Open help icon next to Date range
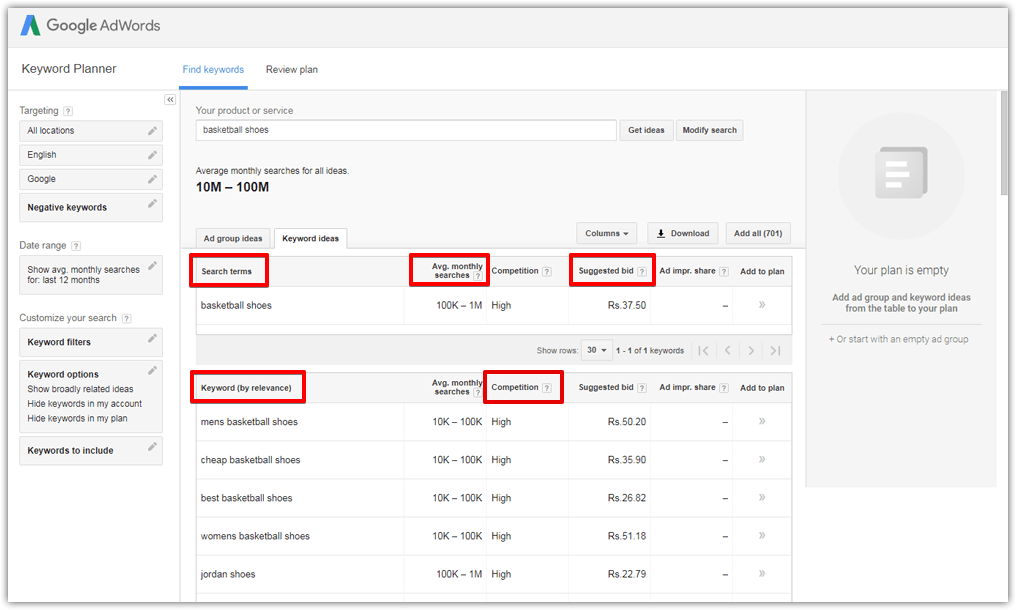1016x610 pixels. tap(76, 246)
